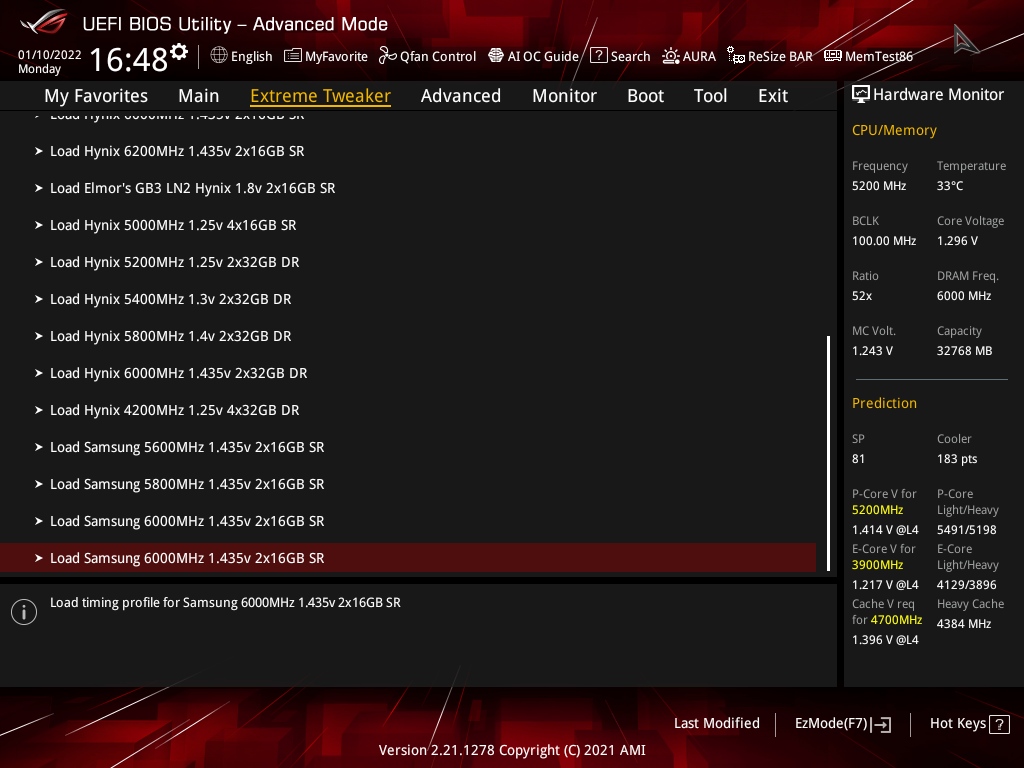
Task: Click the 33°C Temperature value
Action: point(950,186)
